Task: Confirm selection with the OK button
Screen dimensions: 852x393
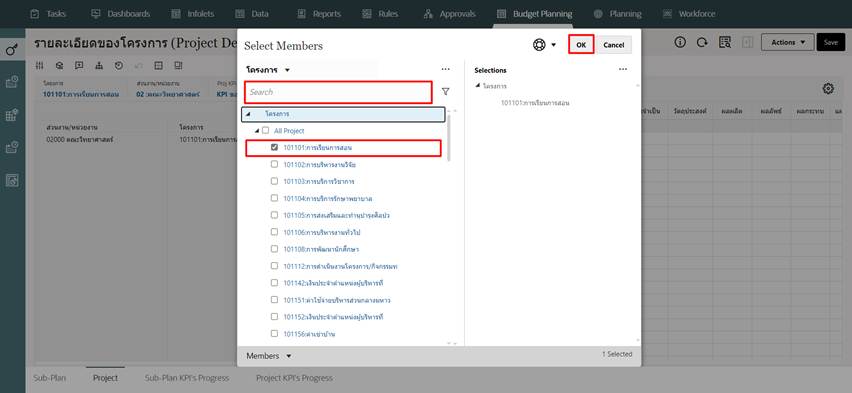Action: [x=581, y=45]
